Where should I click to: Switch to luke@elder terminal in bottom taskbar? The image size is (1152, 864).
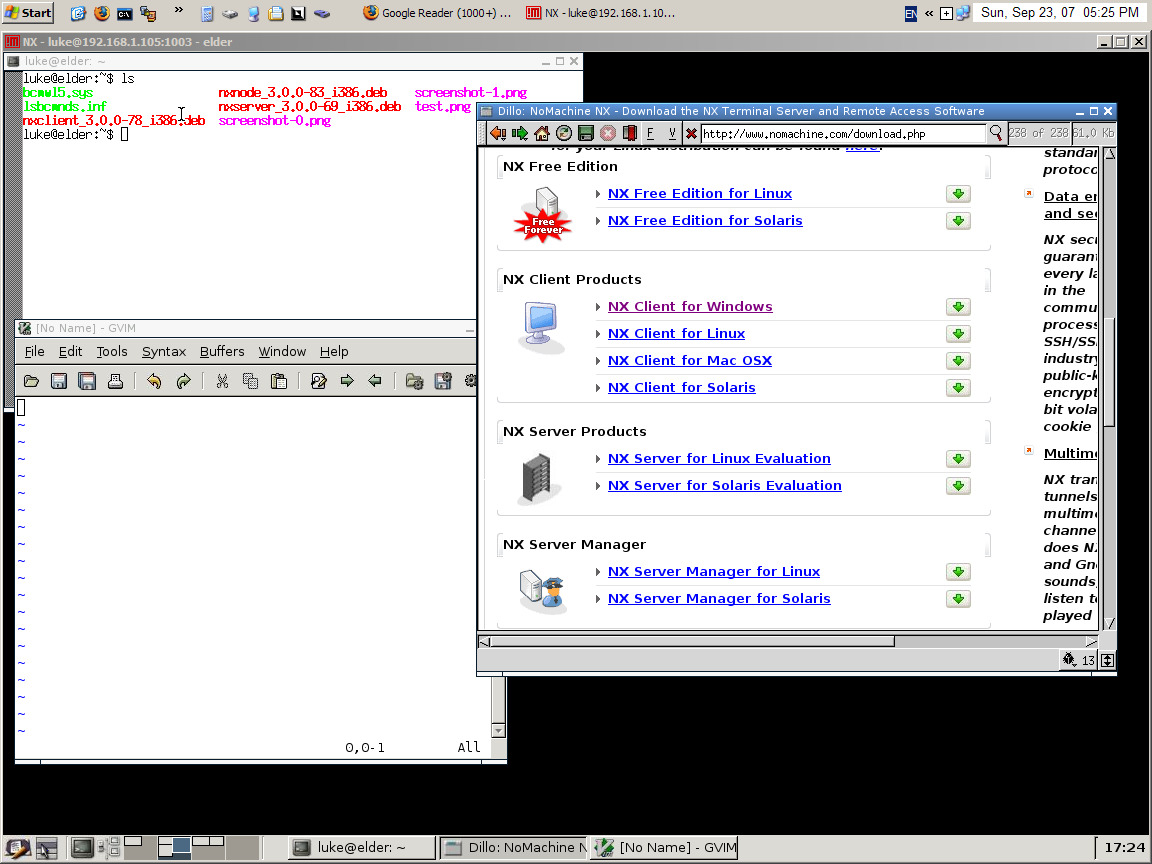[361, 847]
